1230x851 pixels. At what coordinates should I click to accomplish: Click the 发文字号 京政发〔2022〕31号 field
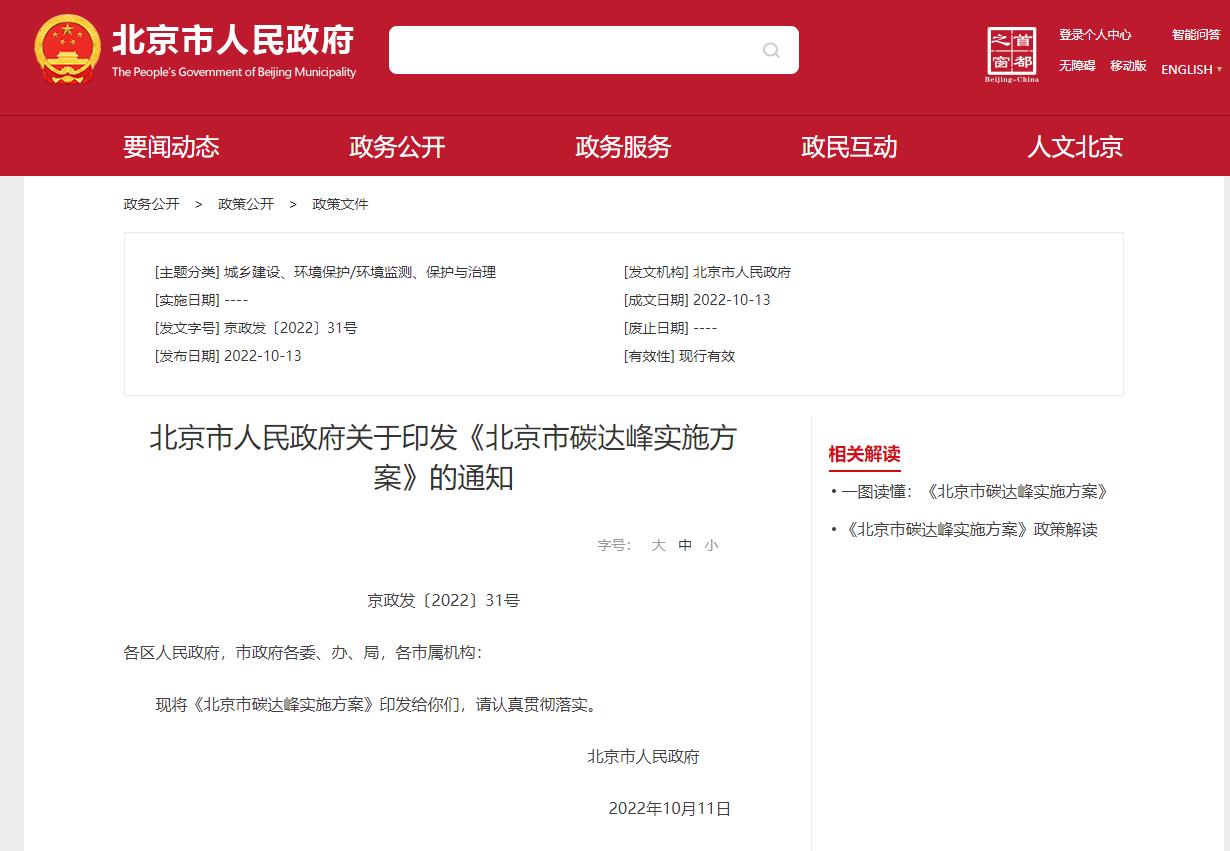click(x=256, y=328)
